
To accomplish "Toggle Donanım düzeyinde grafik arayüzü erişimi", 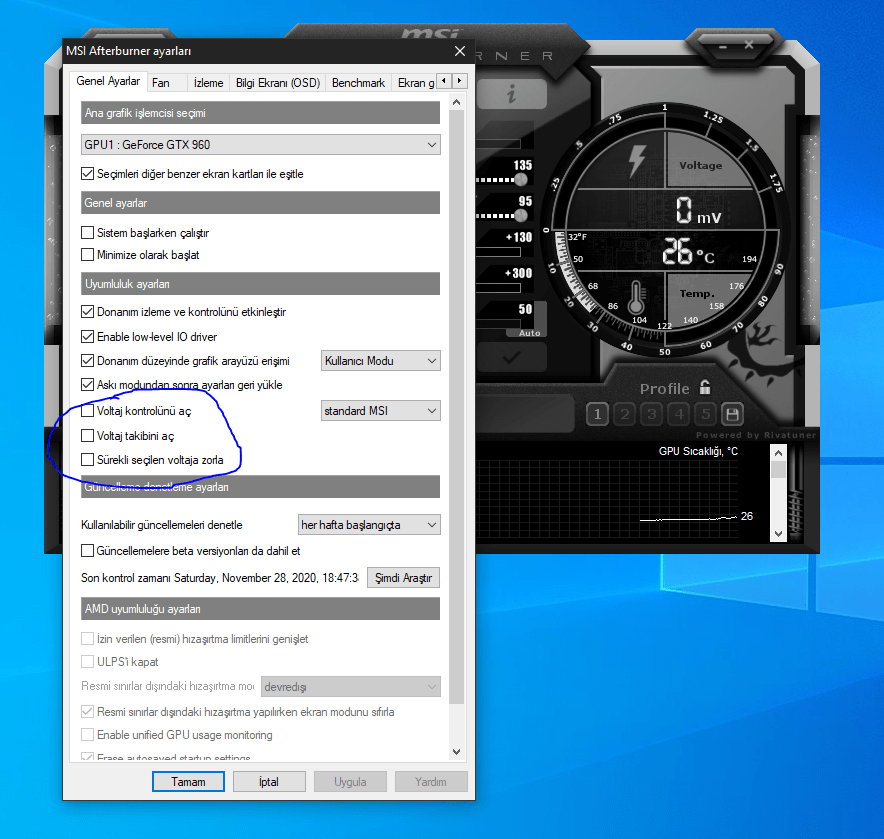I will pos(87,360).
